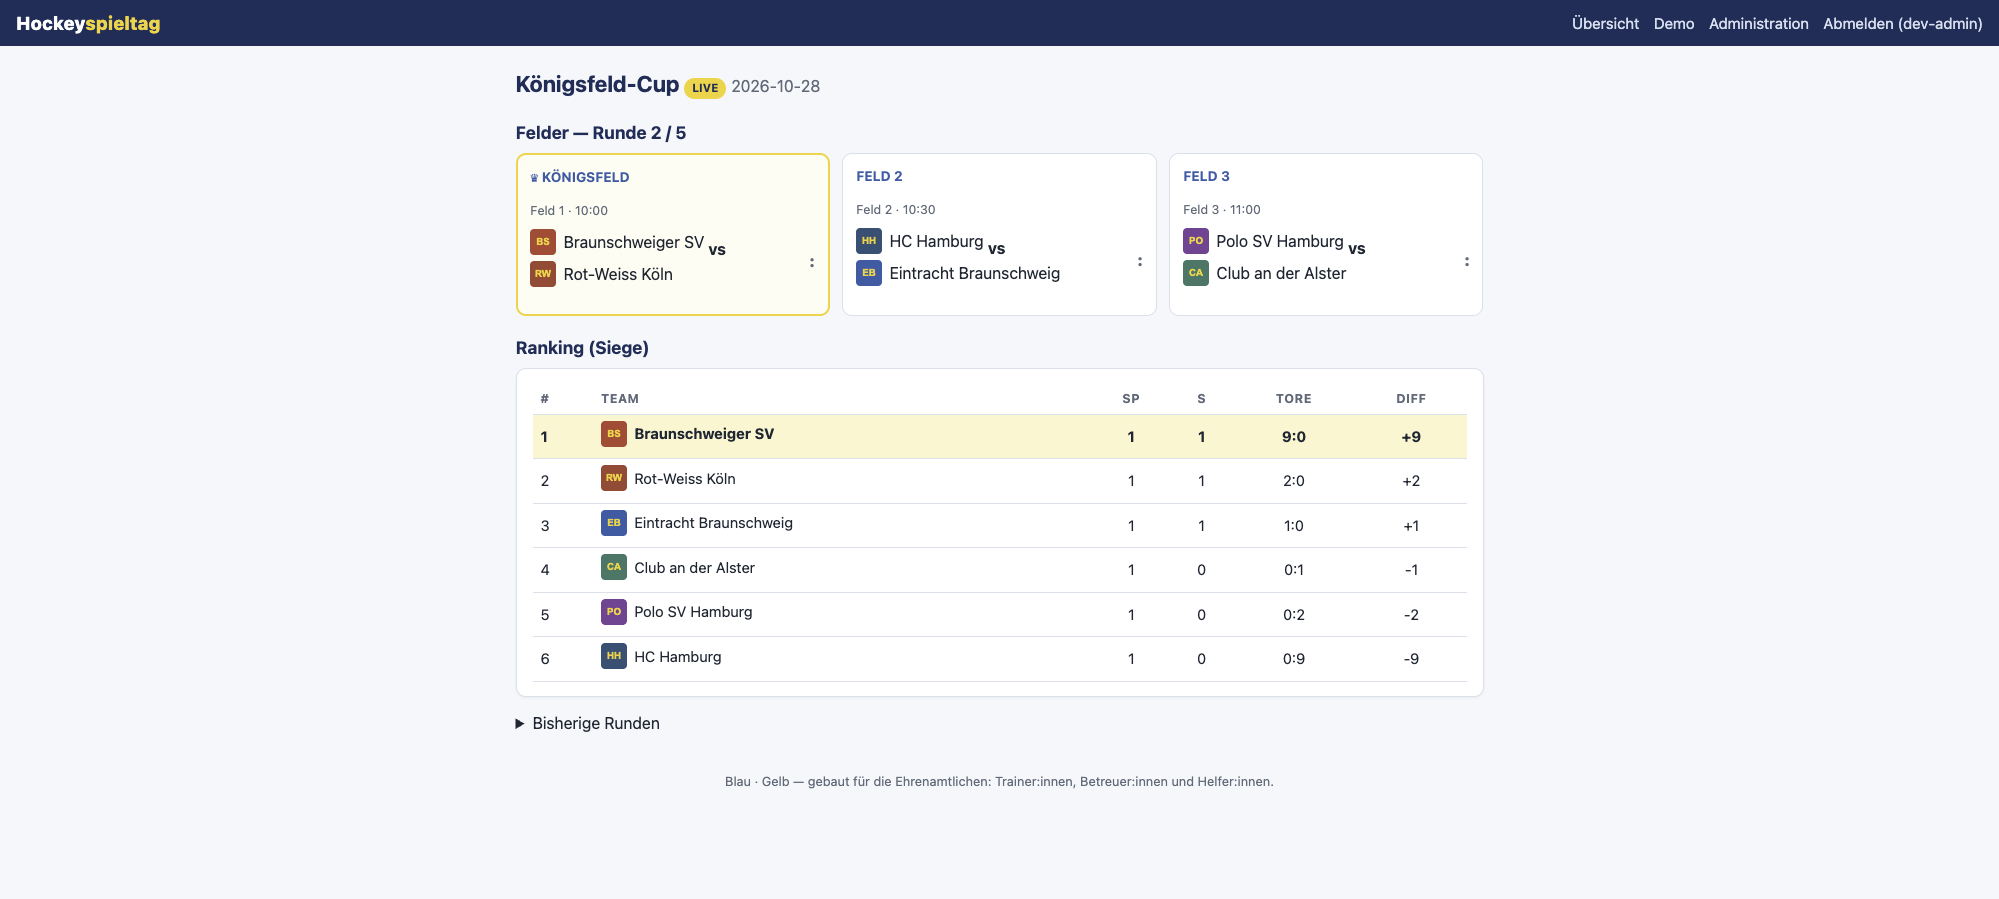The width and height of the screenshot is (1999, 899).
Task: Select Eintracht Braunschweig in the ranking table
Action: coord(713,523)
